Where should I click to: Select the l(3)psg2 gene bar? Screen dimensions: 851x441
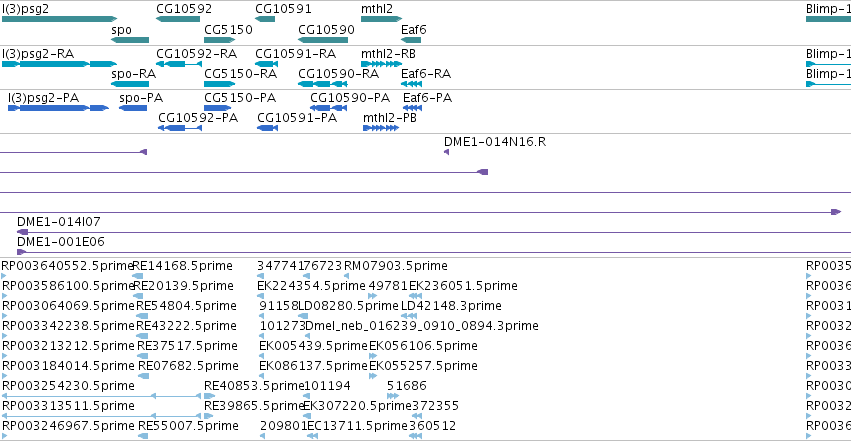59,19
